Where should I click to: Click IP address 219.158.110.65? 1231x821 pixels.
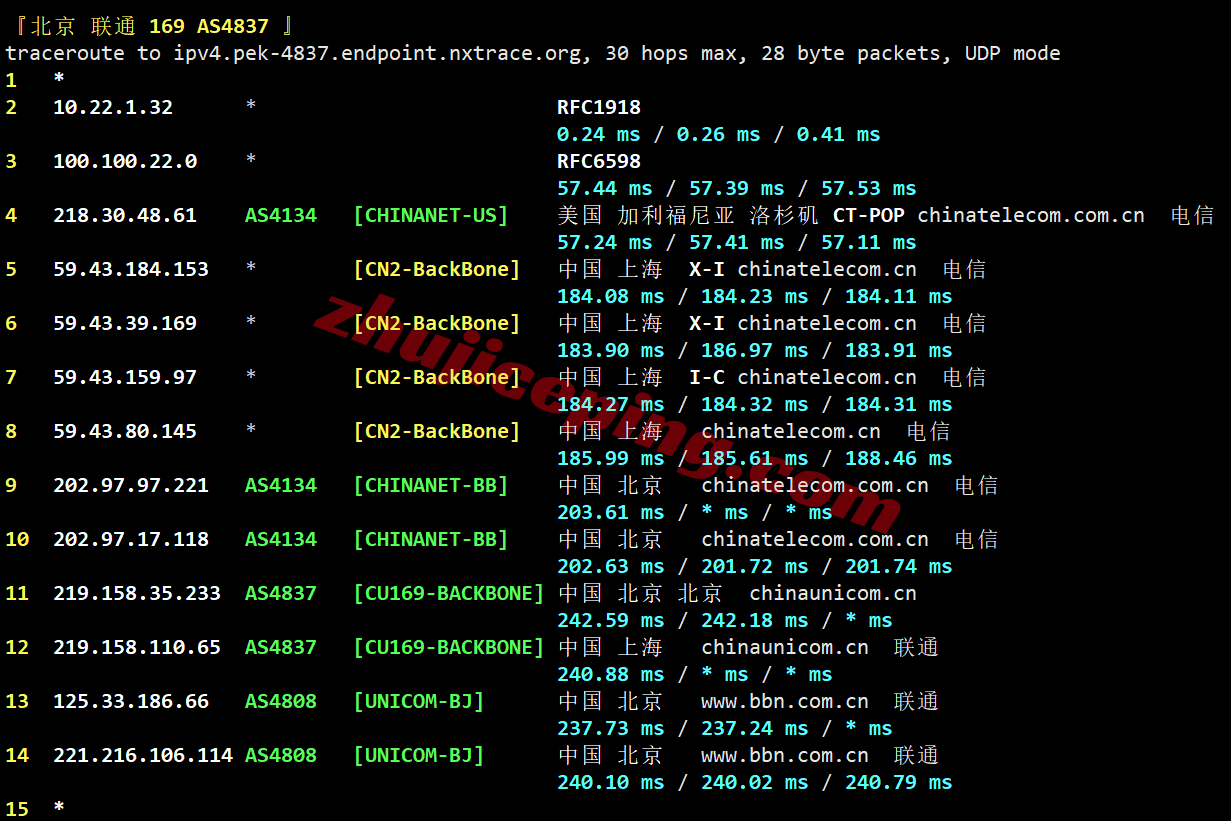point(137,647)
